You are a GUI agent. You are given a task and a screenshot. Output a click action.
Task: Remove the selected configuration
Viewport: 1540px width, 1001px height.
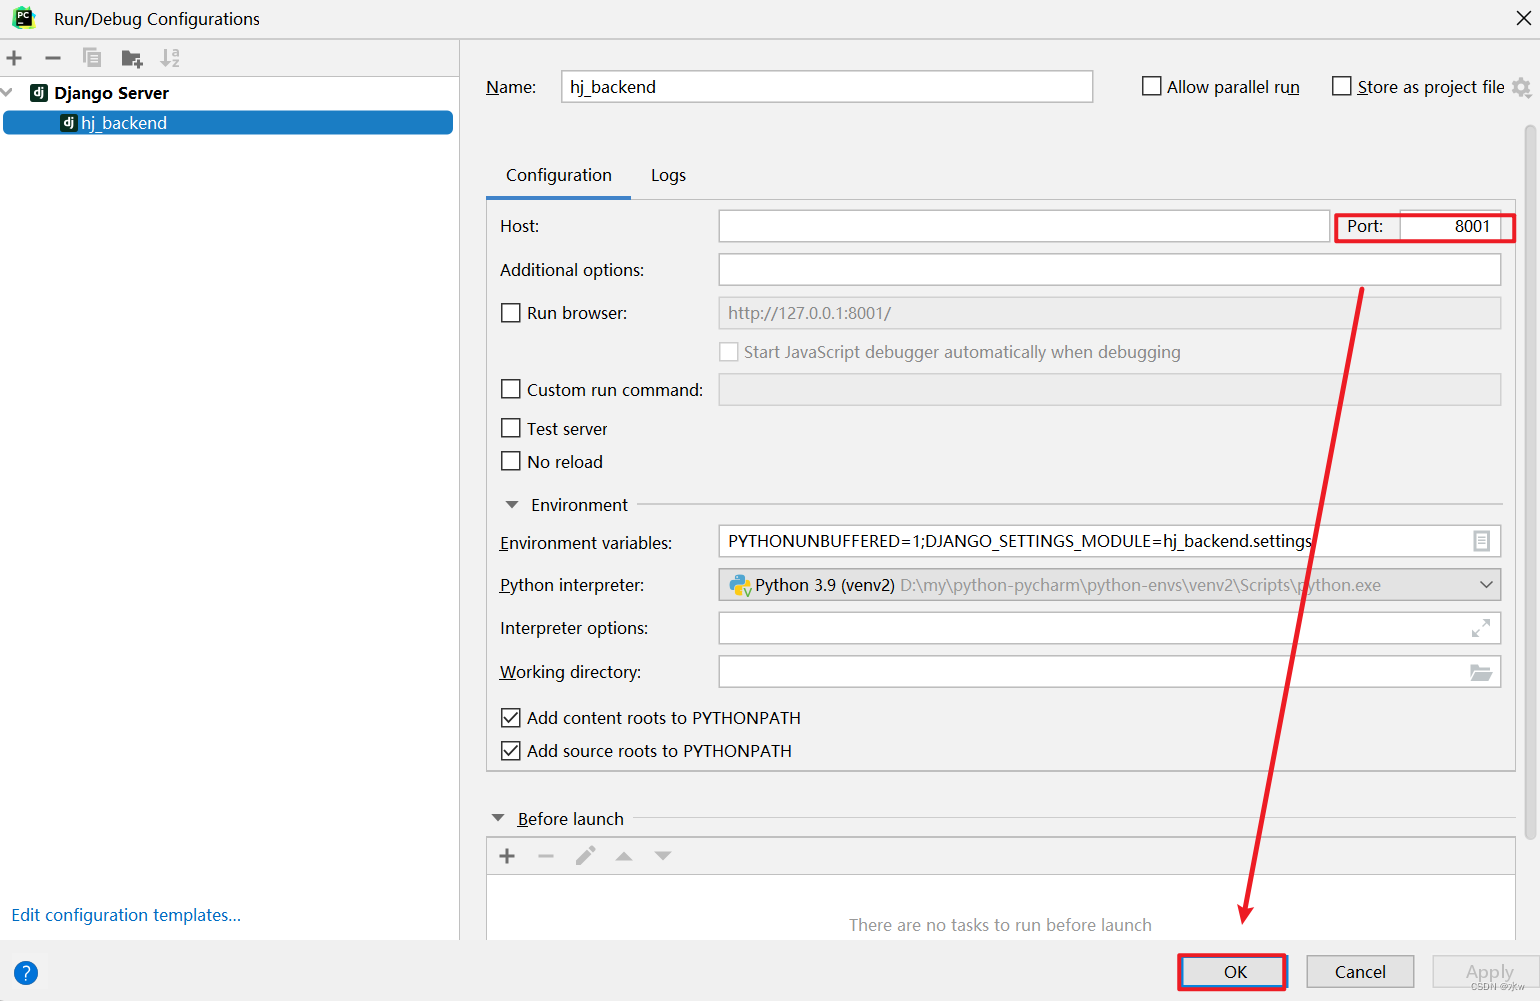[x=53, y=58]
